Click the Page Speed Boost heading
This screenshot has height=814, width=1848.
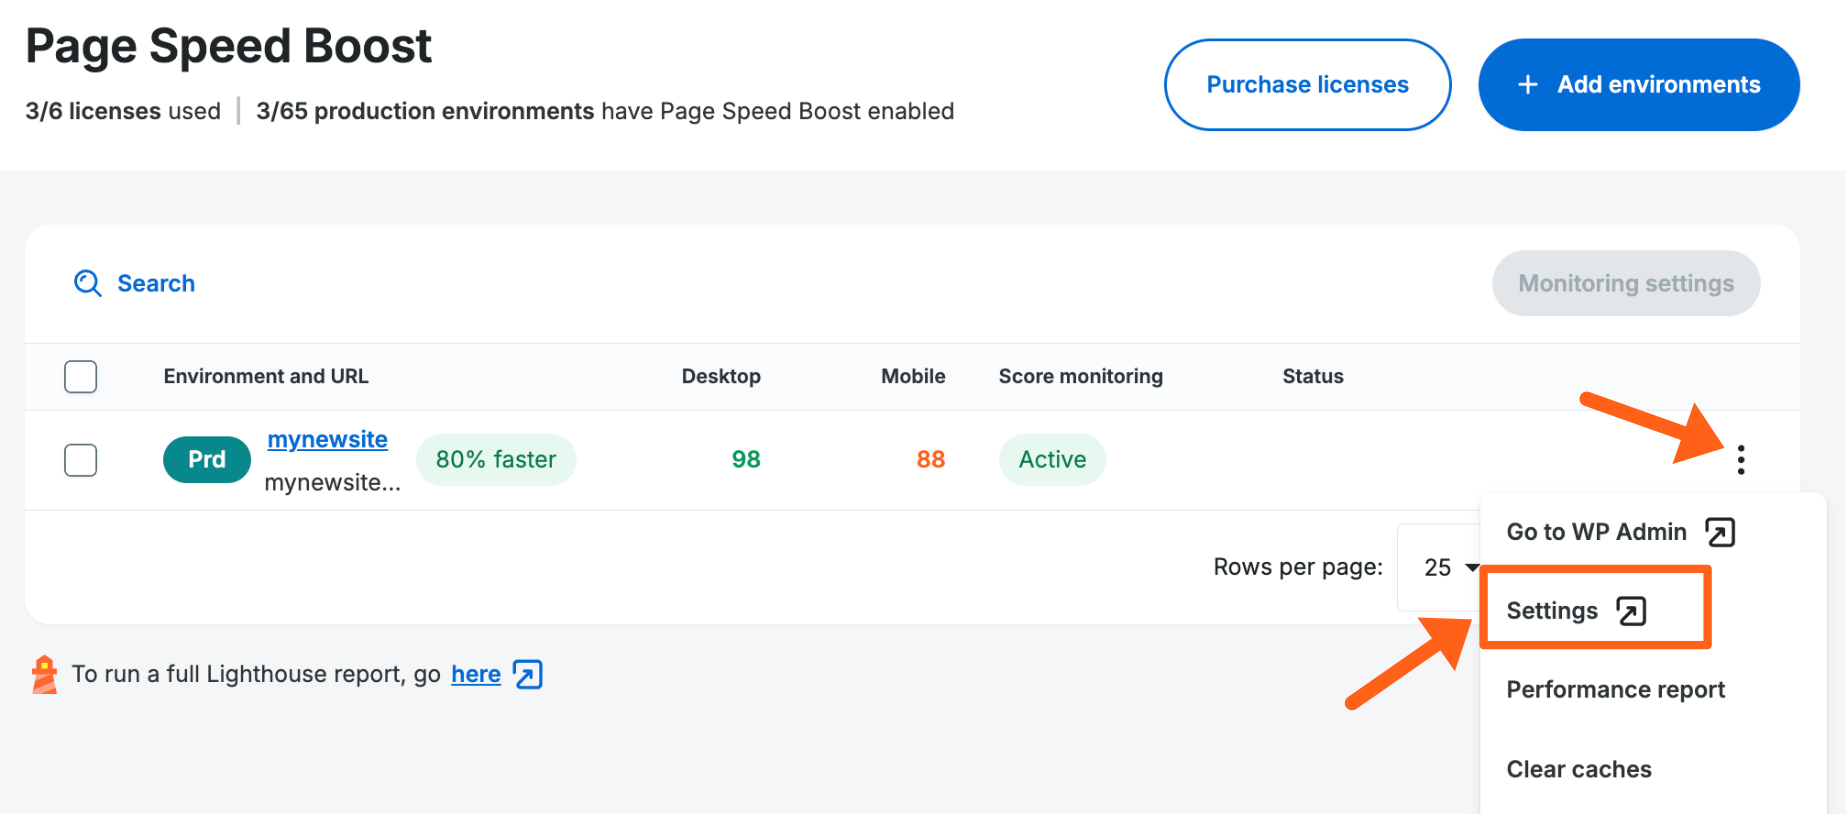(x=229, y=46)
